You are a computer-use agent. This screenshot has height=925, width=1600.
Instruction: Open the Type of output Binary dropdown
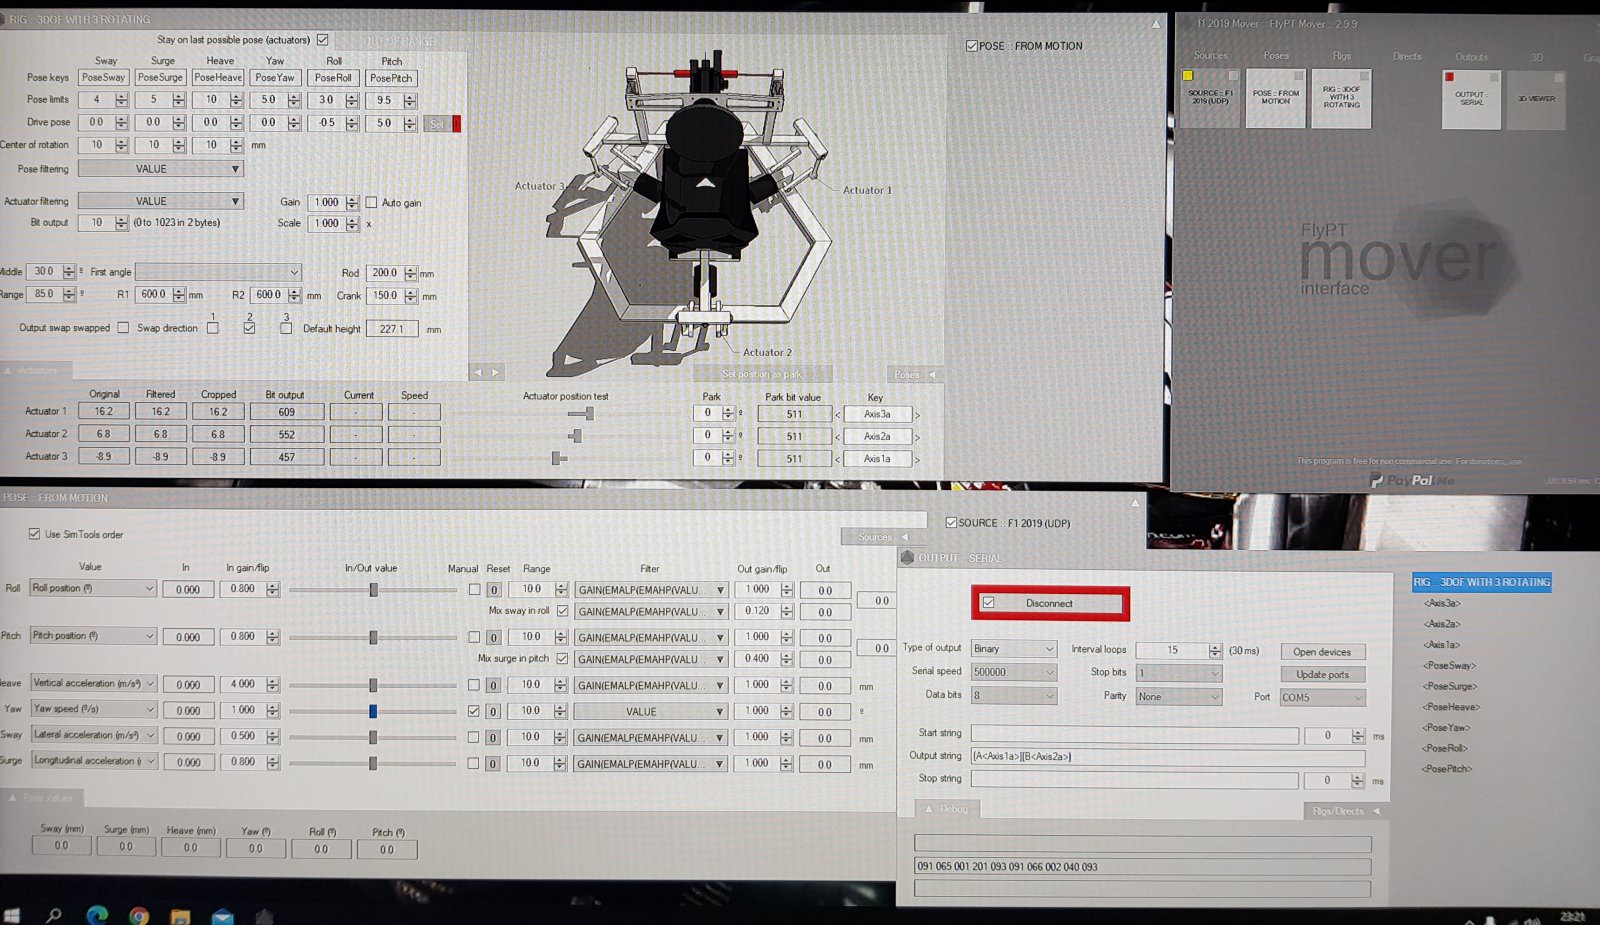pos(1013,649)
